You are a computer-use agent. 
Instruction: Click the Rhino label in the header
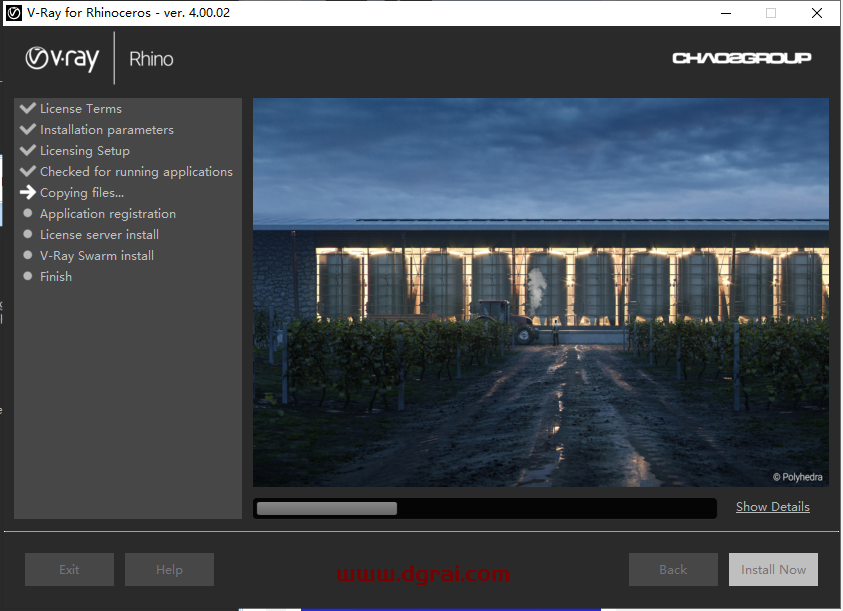(x=151, y=60)
